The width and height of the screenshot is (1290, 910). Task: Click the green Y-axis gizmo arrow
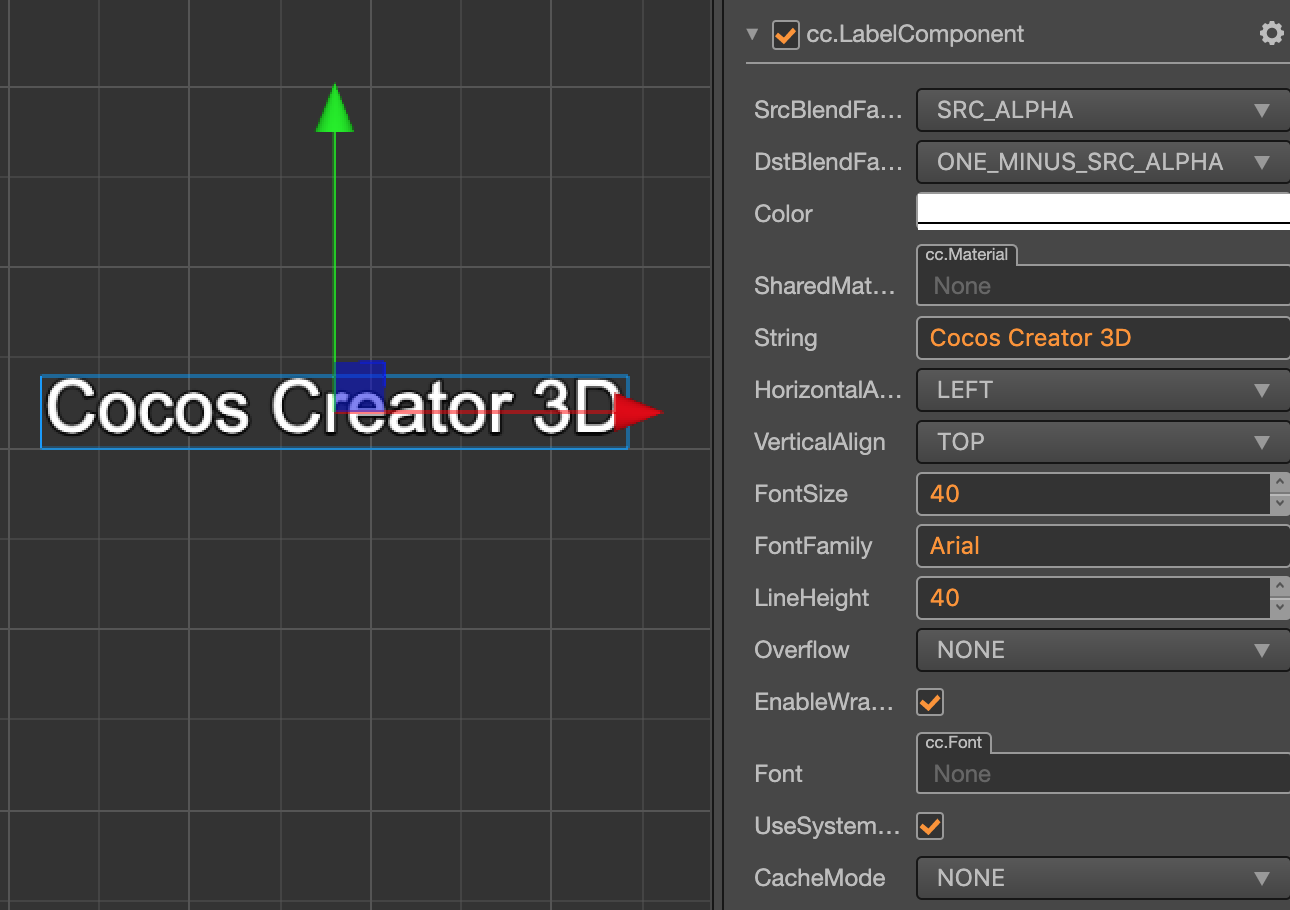coord(334,108)
